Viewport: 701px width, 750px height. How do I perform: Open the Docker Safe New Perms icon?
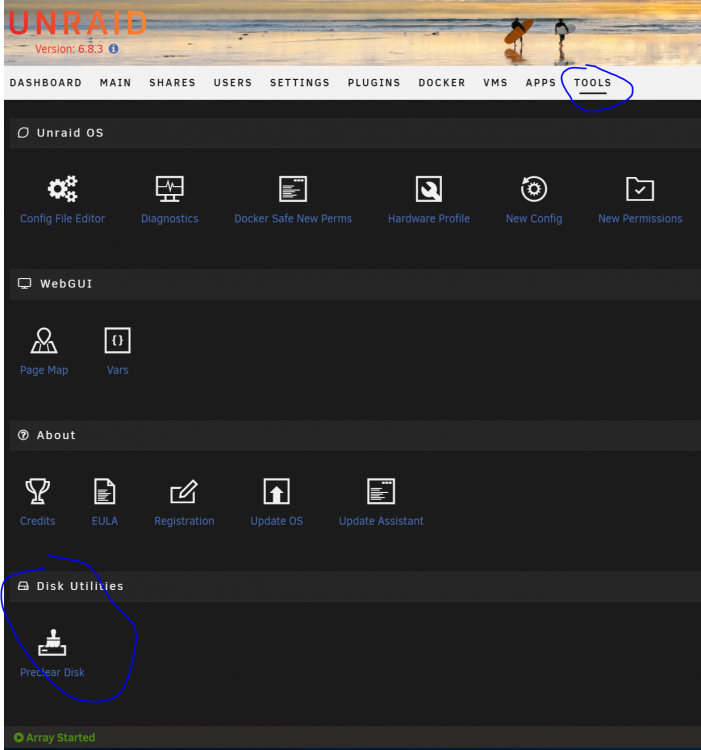[x=293, y=189]
